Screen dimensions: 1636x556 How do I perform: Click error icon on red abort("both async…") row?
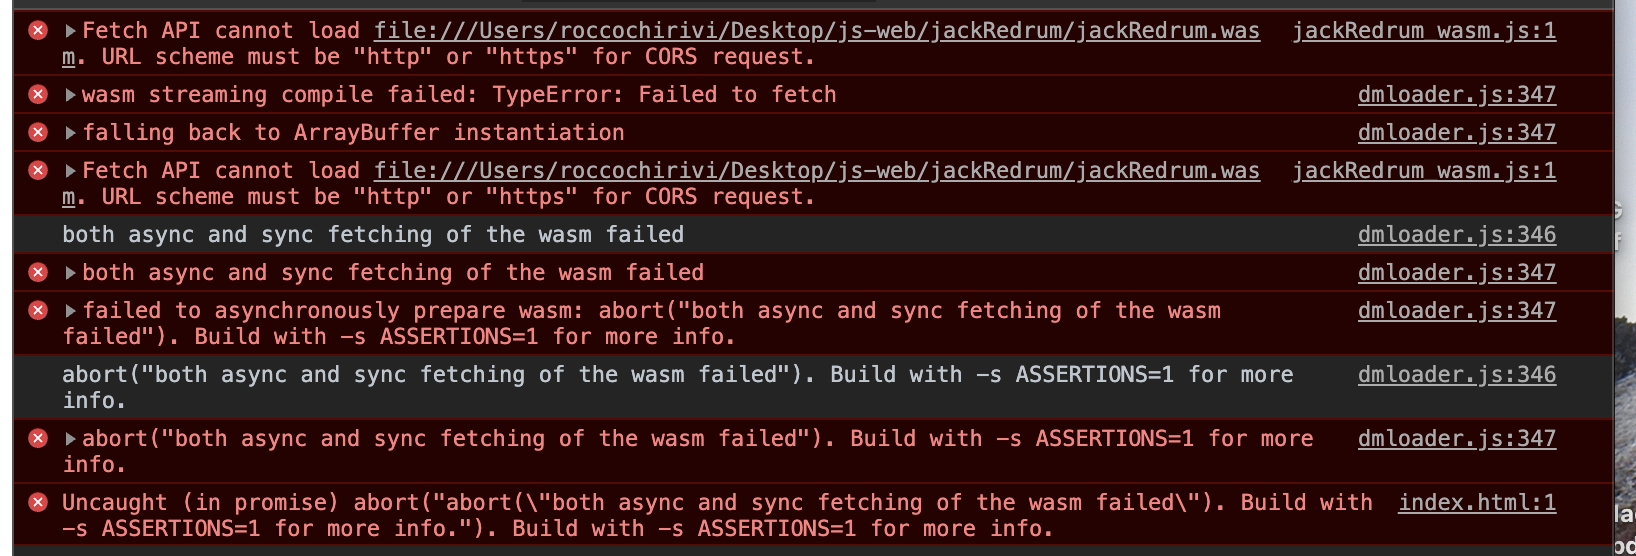pyautogui.click(x=38, y=439)
